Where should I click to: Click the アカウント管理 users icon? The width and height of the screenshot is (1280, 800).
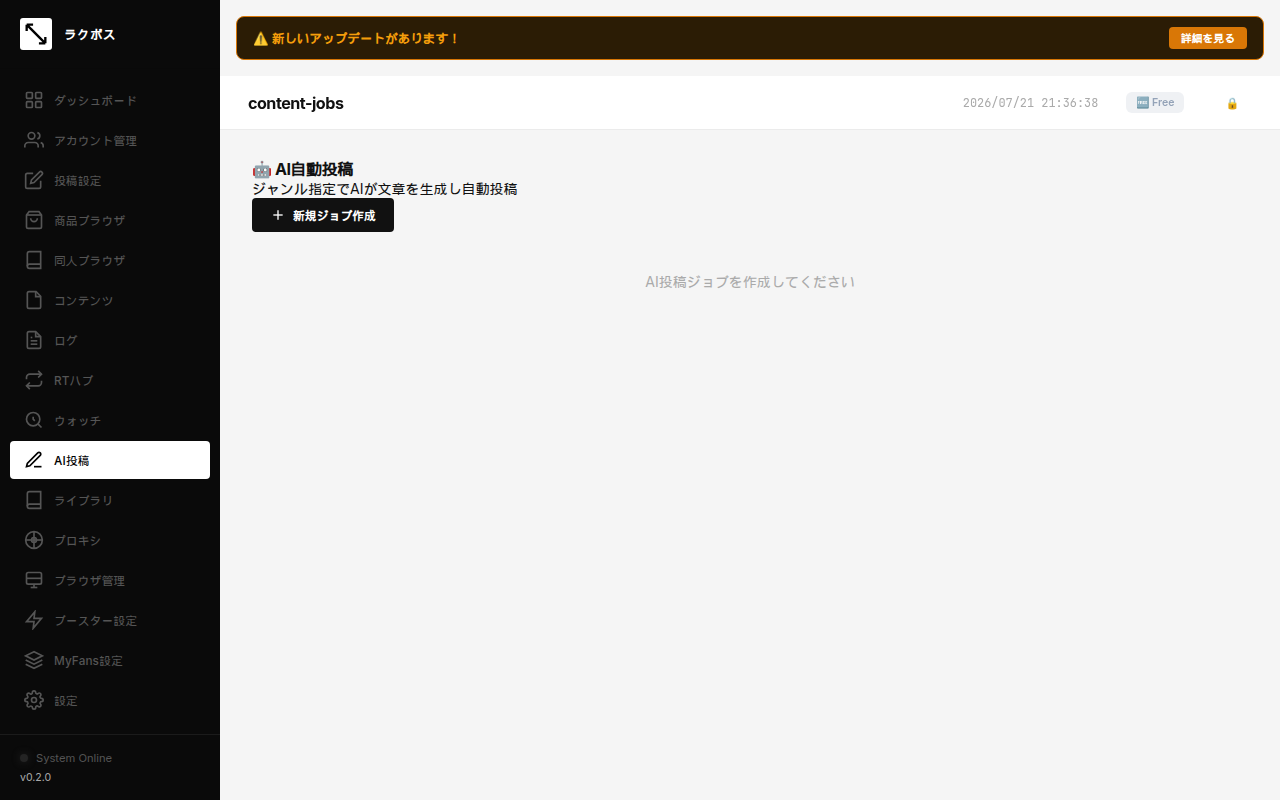[34, 140]
